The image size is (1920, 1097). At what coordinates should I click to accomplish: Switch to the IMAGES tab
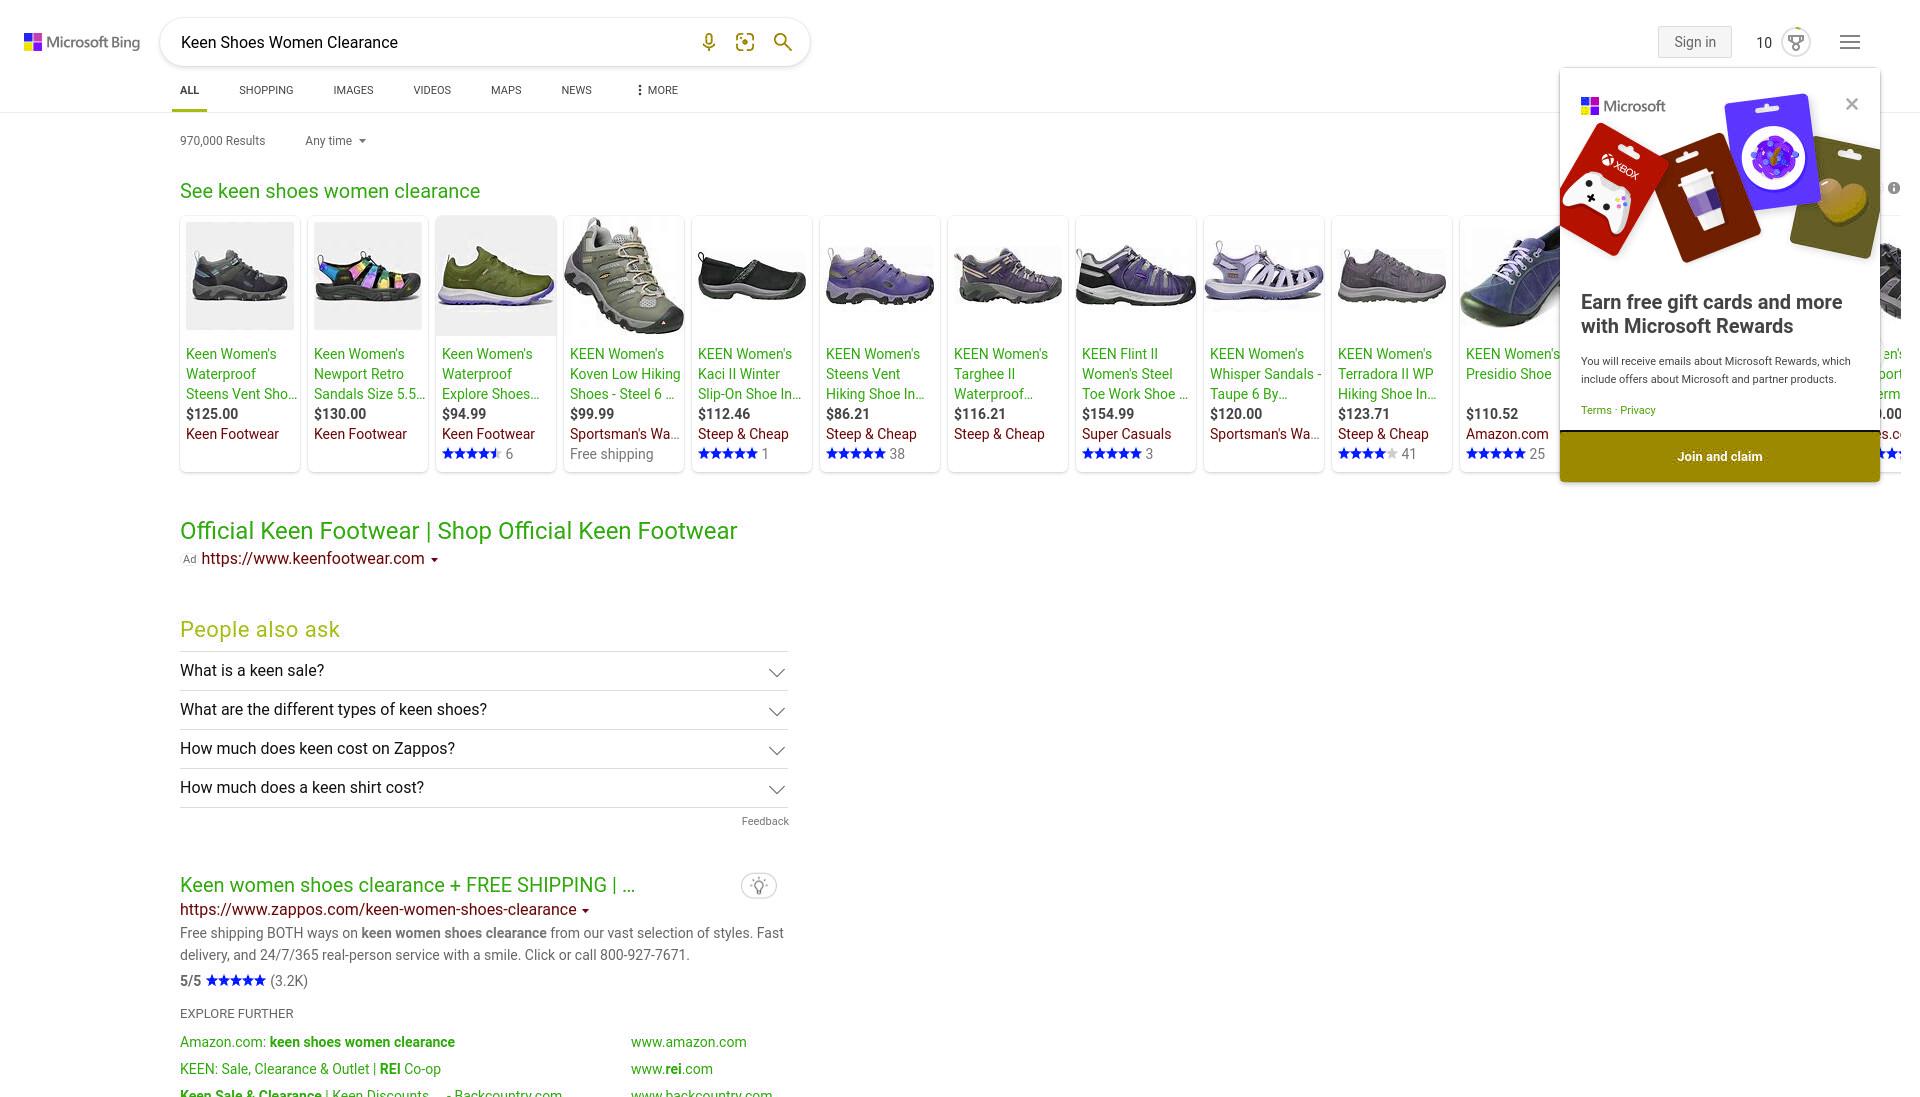tap(353, 90)
